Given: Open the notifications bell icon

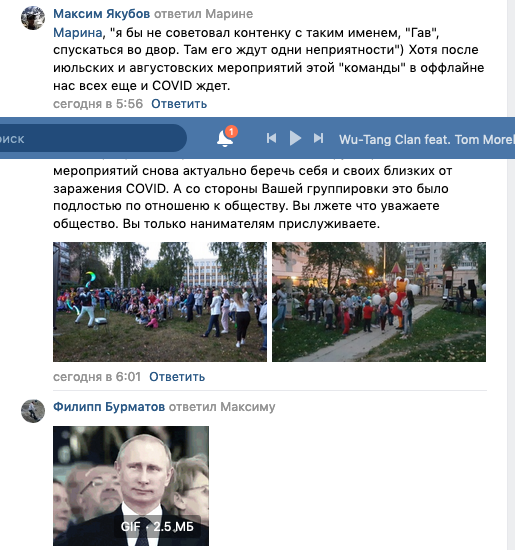Looking at the screenshot, I should coord(225,138).
